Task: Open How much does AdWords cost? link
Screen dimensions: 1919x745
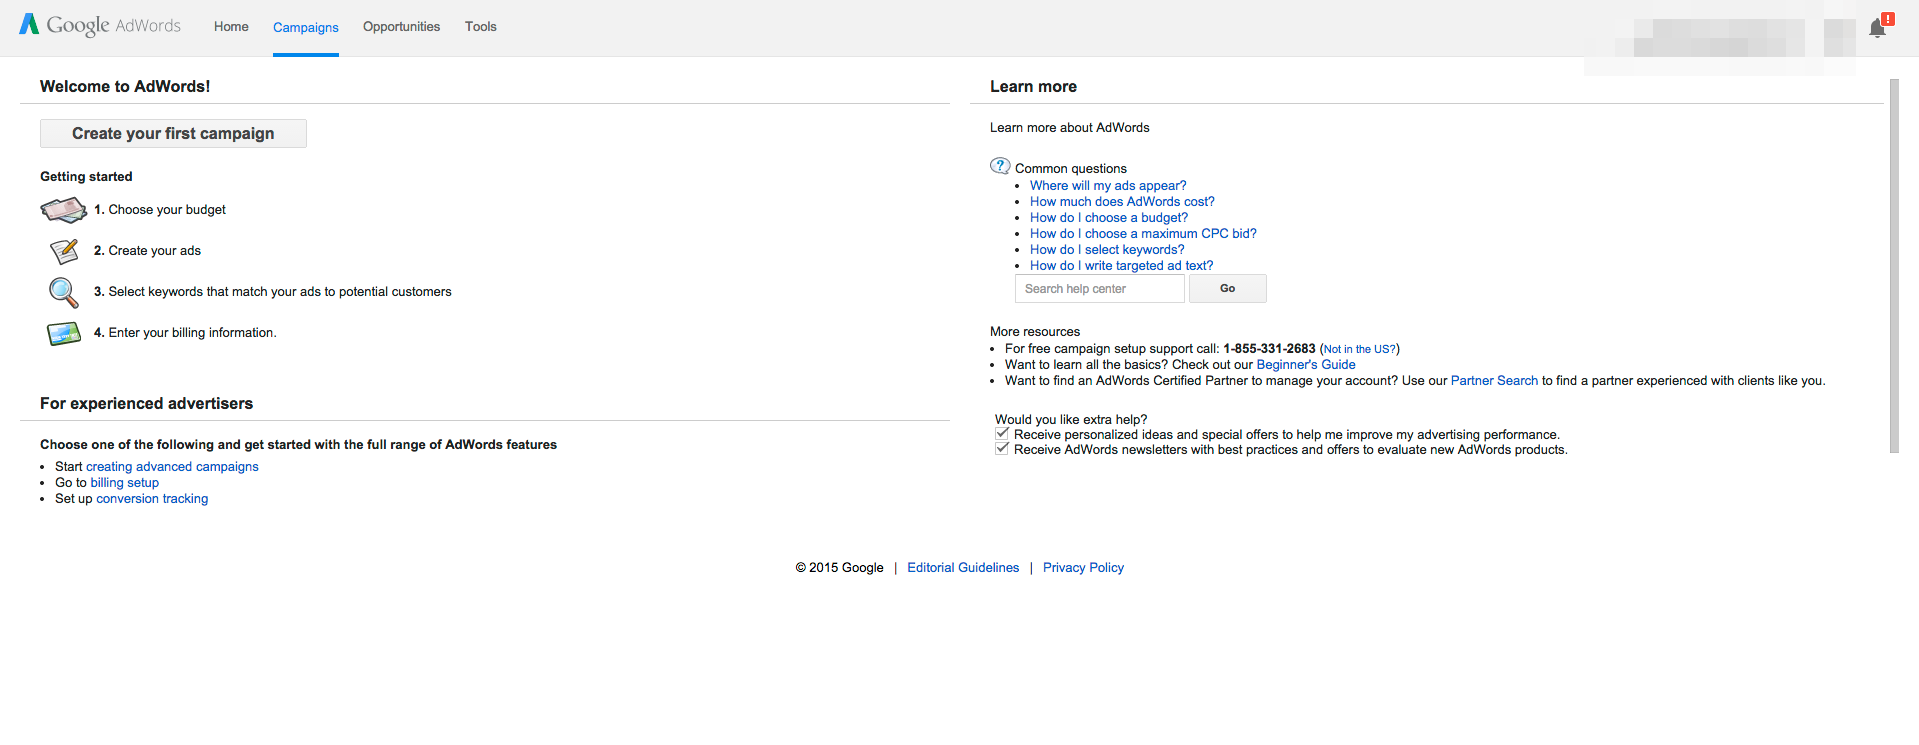Action: click(1122, 202)
